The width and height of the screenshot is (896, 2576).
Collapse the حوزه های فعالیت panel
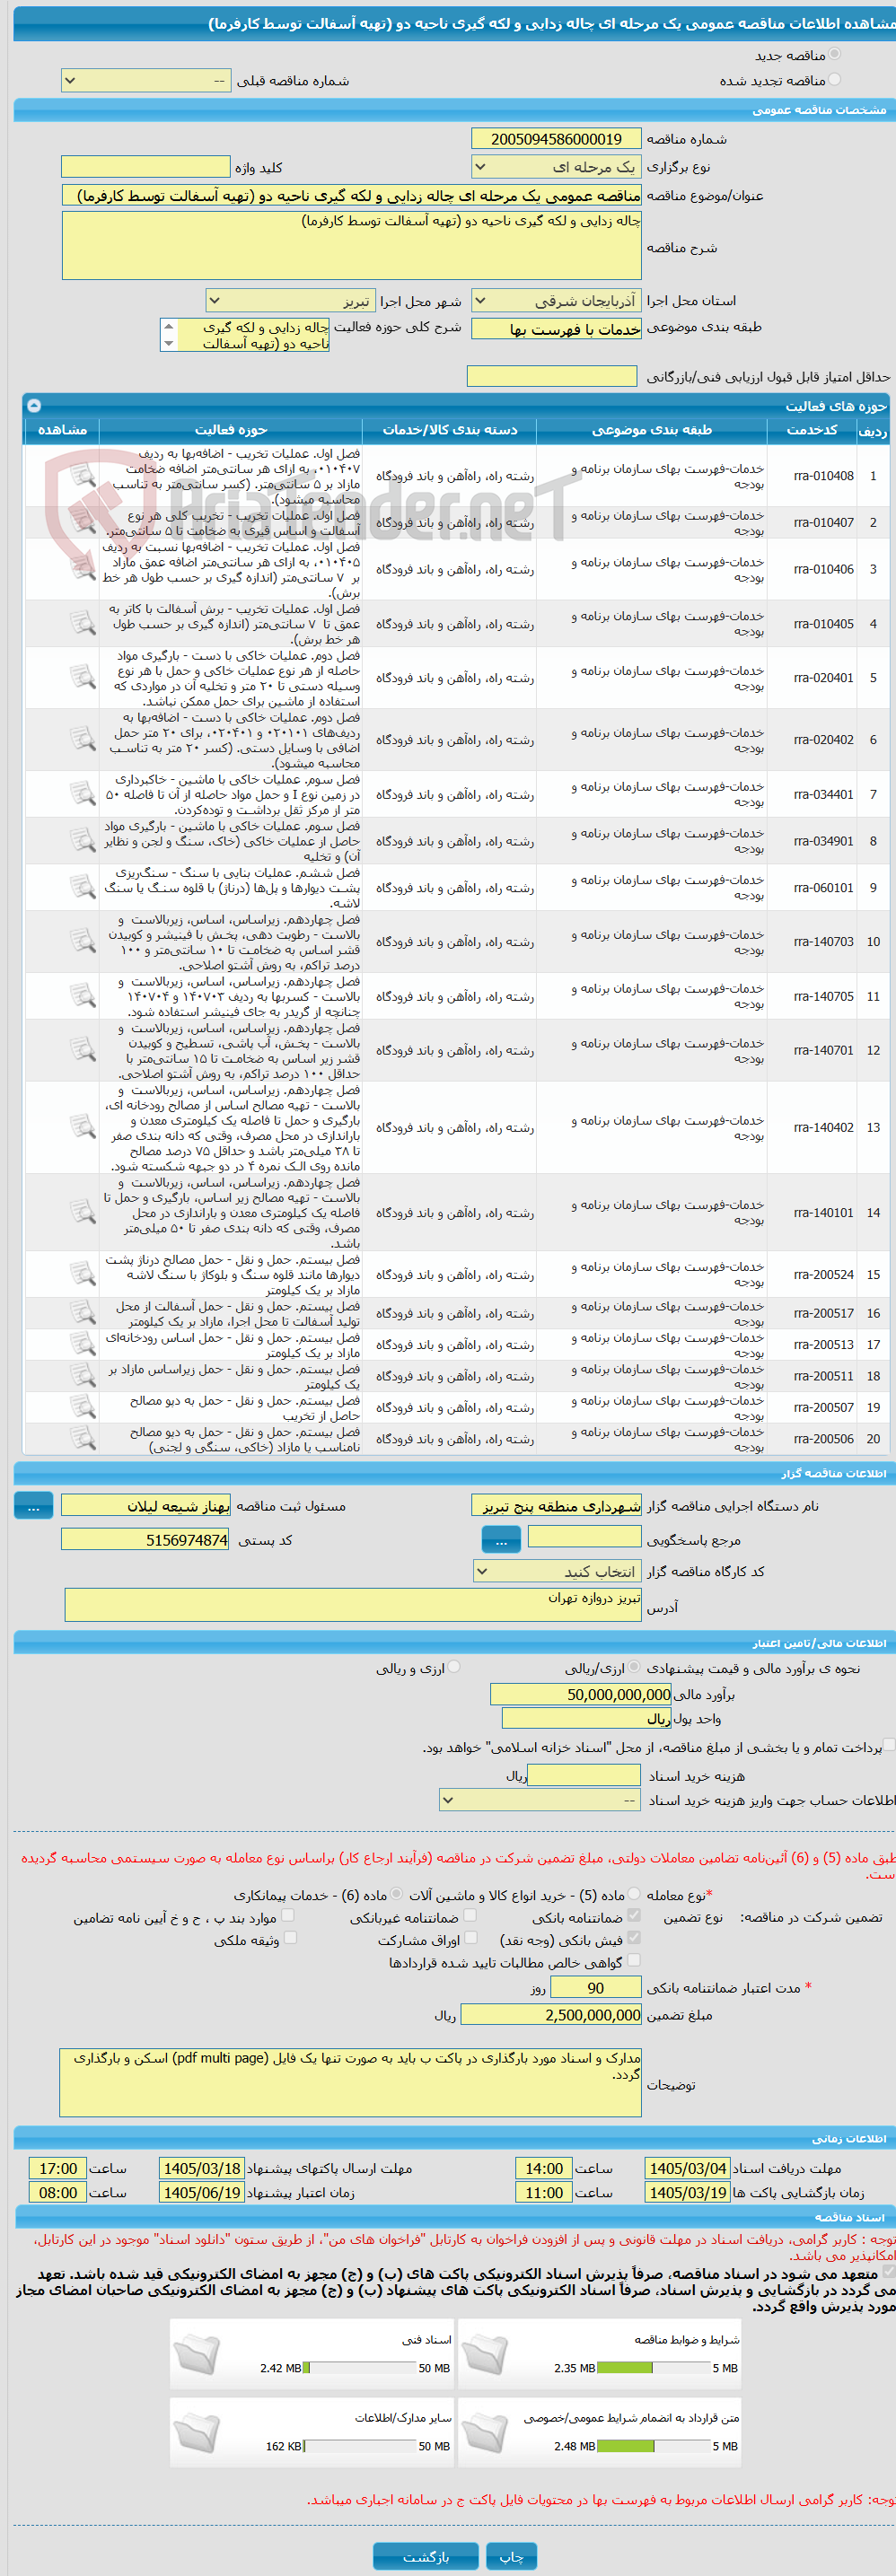pos(34,405)
